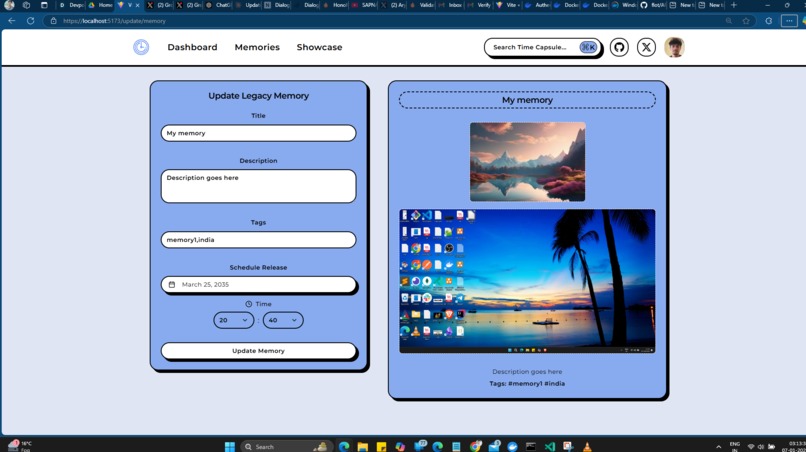
Task: Switch to the ChatG browser tab
Action: click(x=218, y=5)
